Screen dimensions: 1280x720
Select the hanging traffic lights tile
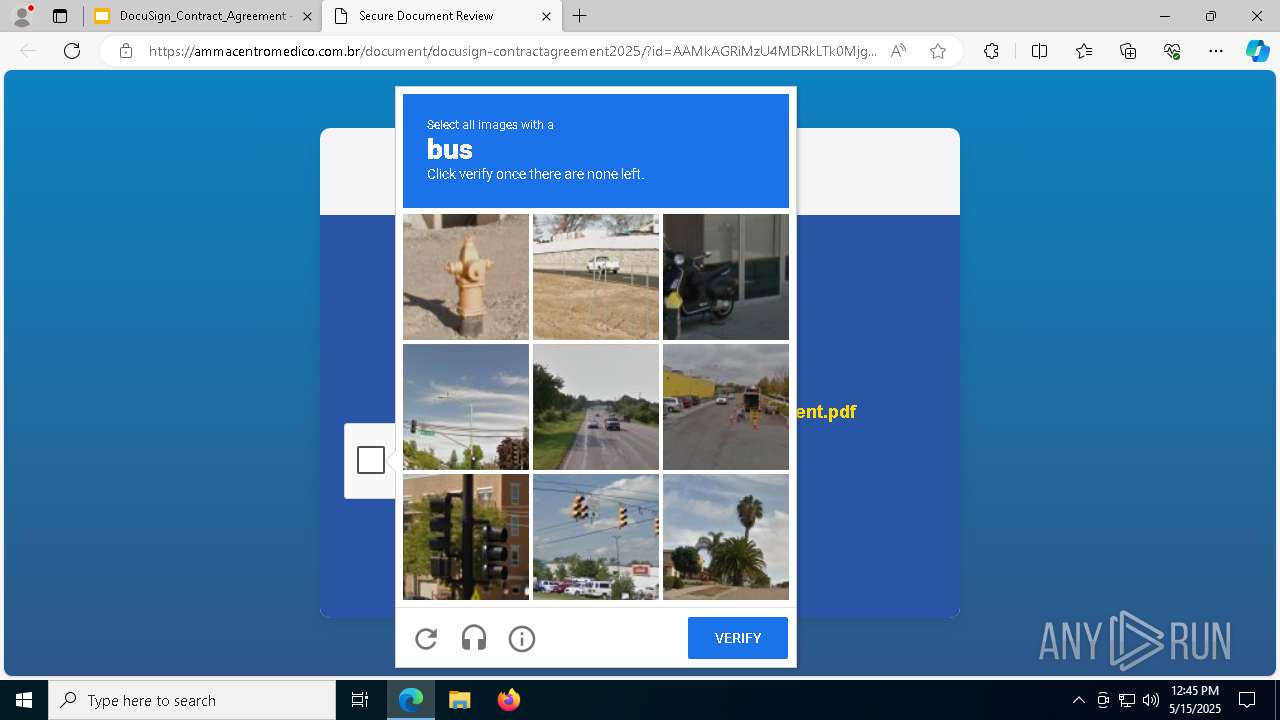(596, 537)
